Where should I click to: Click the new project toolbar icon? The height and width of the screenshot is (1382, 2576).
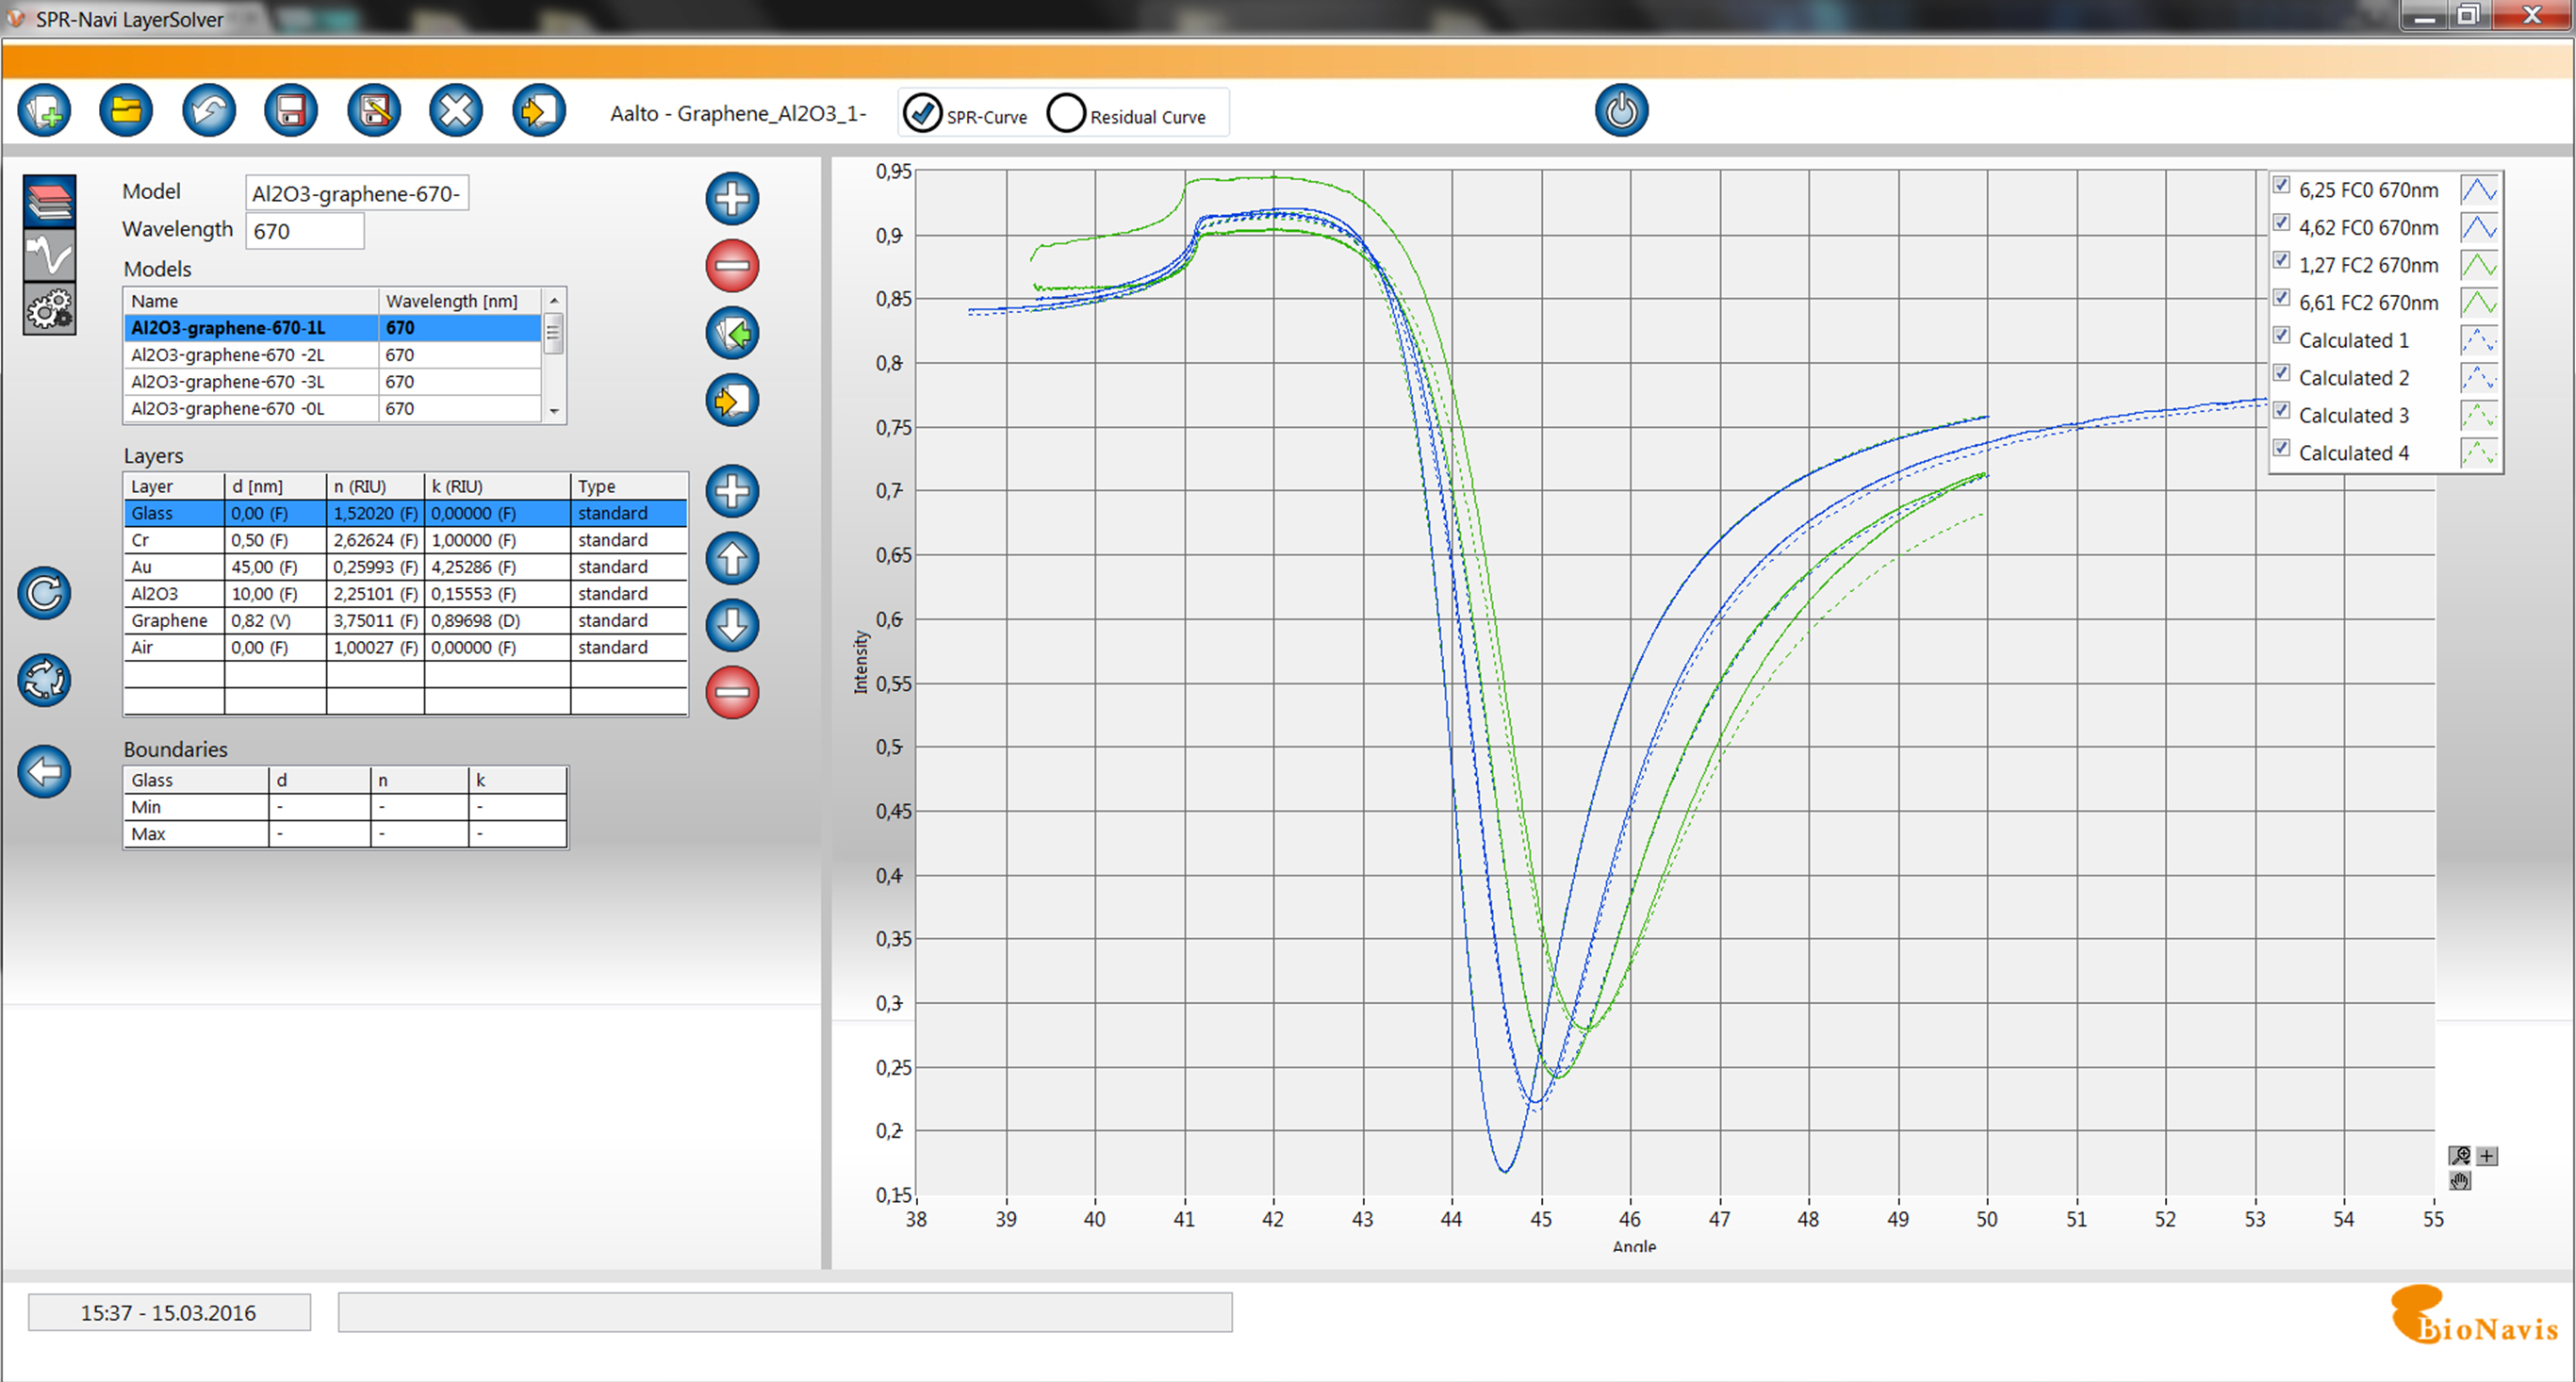[44, 111]
